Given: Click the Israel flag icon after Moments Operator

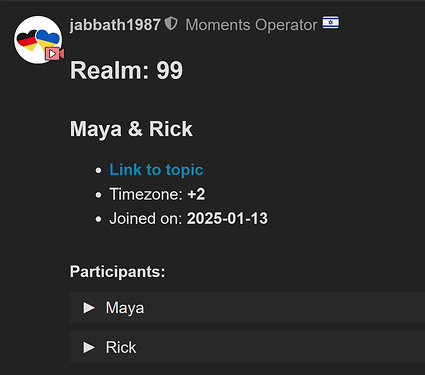Looking at the screenshot, I should (x=330, y=23).
